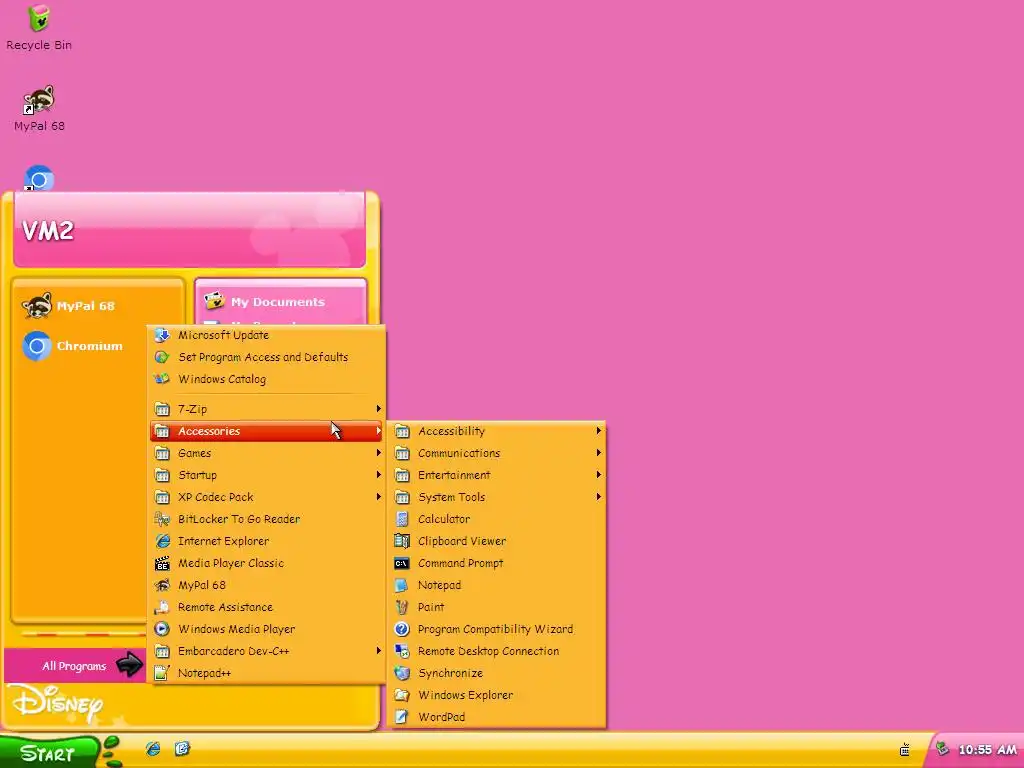
Task: Expand the Embarcadero Dev-C++ submenu
Action: click(x=268, y=651)
